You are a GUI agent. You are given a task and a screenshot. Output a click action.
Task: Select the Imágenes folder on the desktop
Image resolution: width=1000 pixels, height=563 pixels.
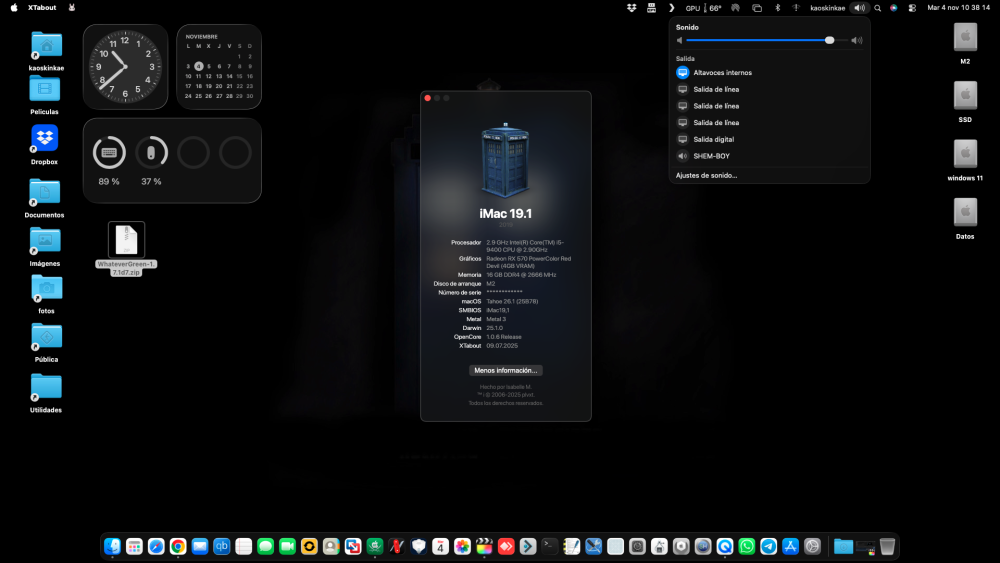[45, 241]
